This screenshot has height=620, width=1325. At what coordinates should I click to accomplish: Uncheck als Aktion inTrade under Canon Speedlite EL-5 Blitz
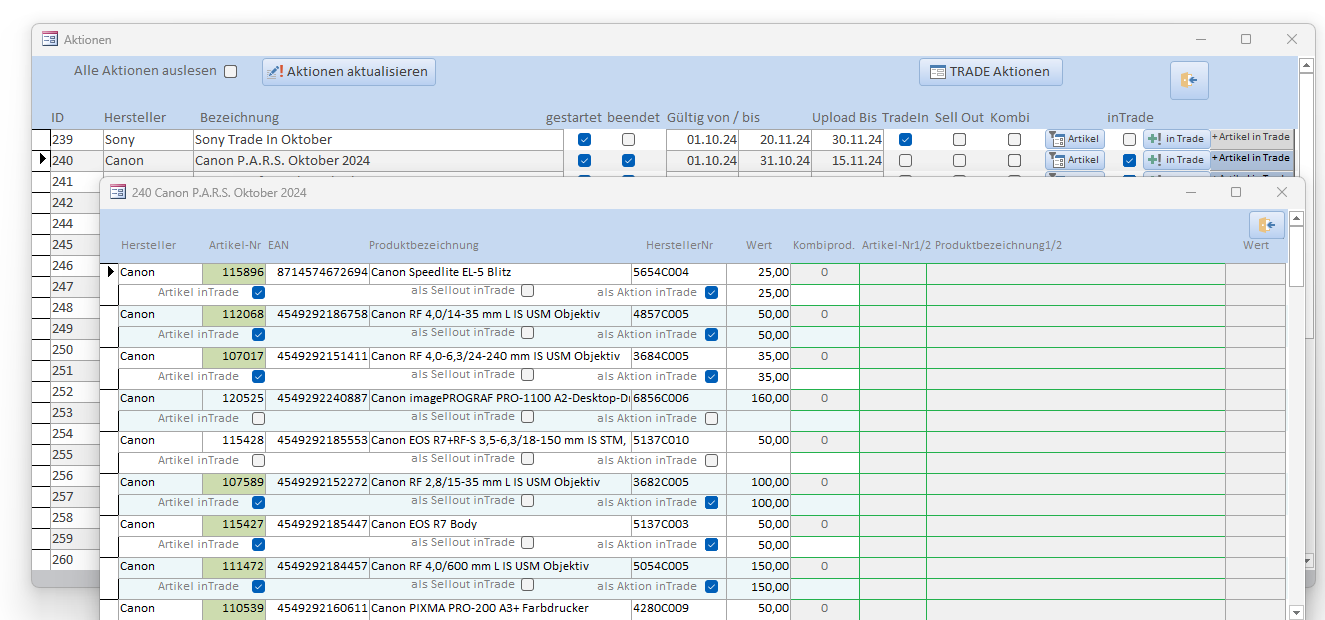tap(712, 293)
